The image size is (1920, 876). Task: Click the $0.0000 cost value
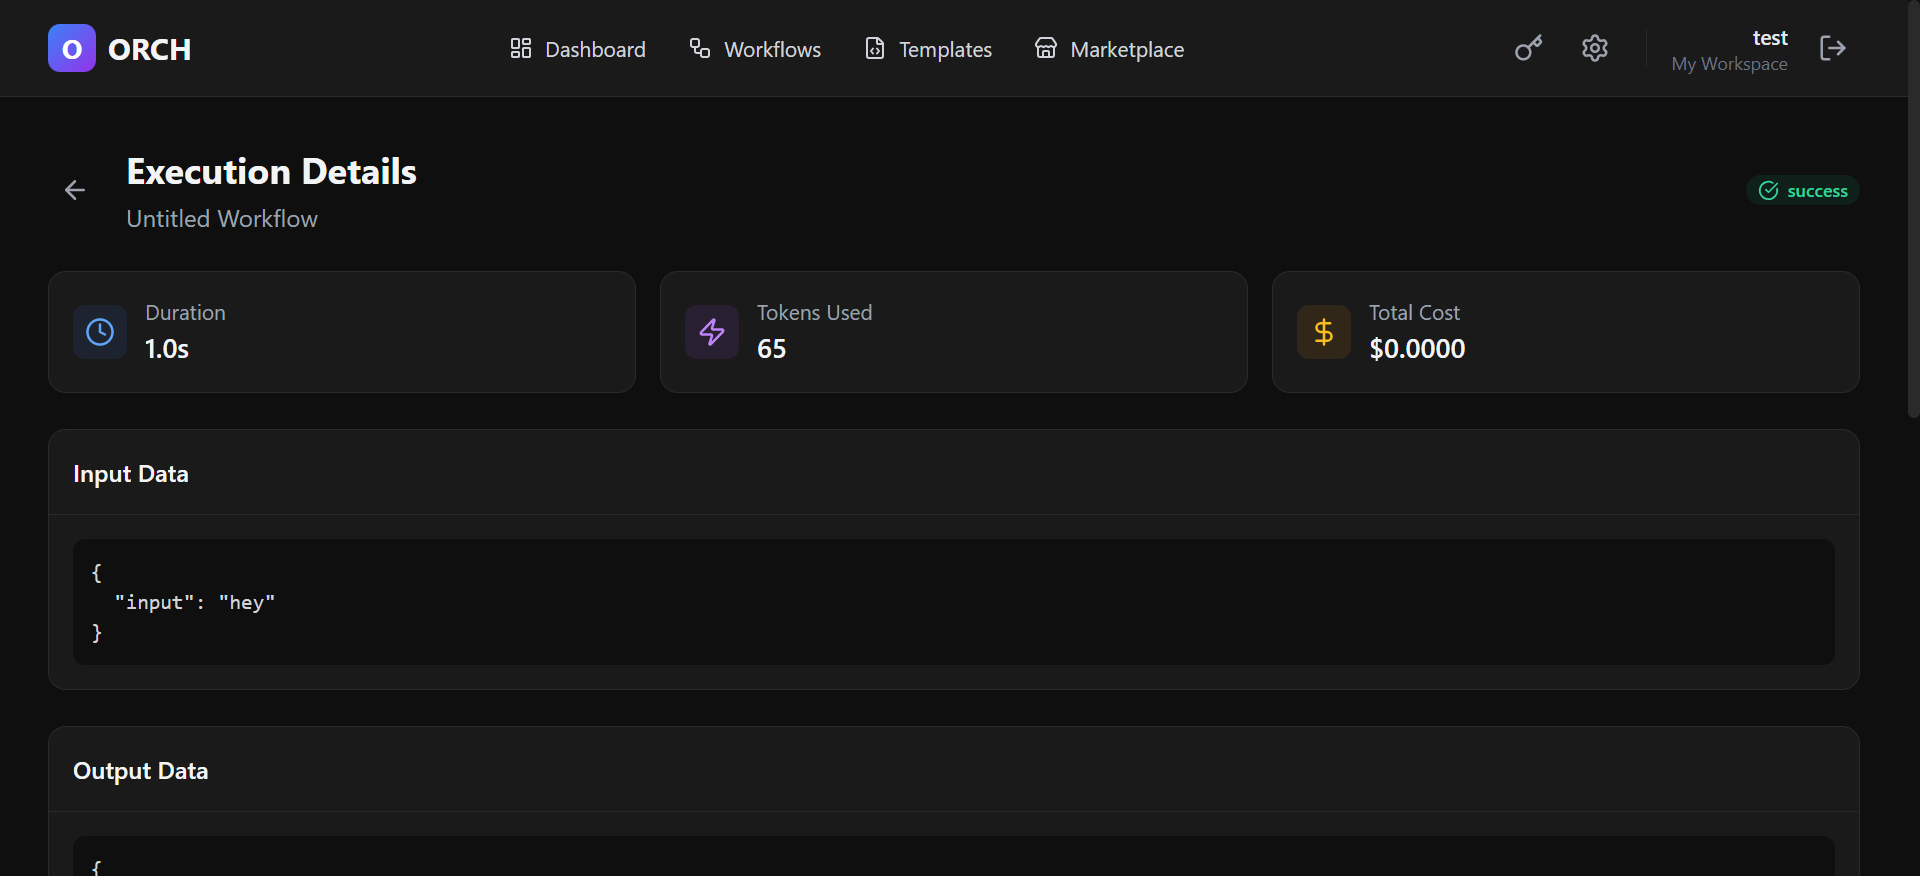(x=1417, y=349)
